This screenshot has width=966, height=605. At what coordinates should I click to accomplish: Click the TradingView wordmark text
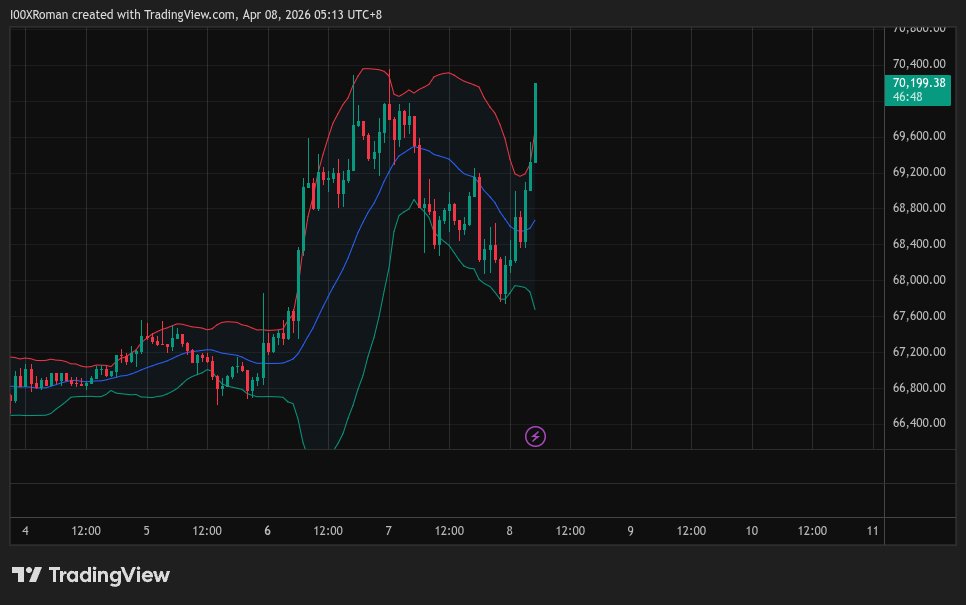coord(109,575)
